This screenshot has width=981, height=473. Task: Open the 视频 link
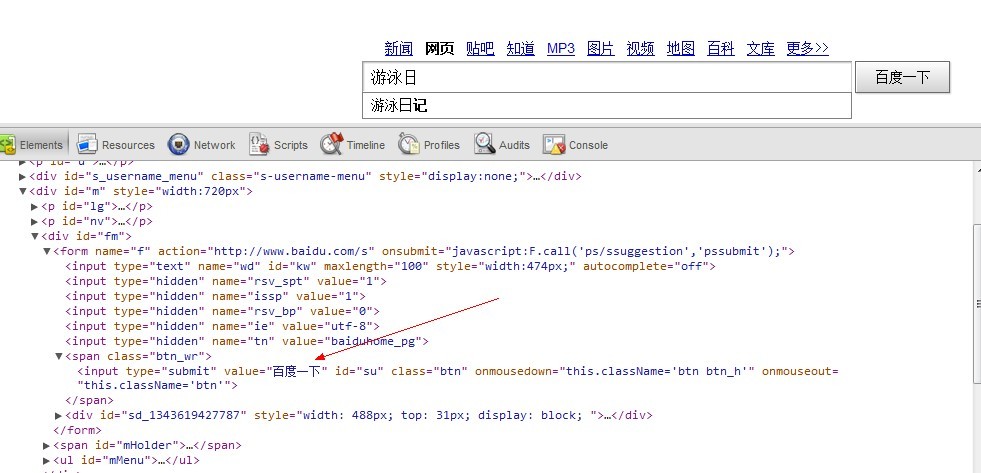(641, 48)
